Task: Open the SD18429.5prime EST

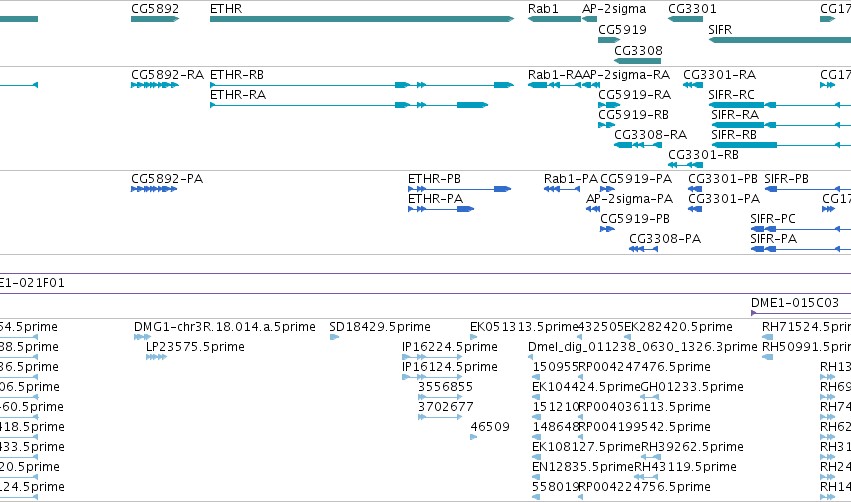Action: click(334, 337)
